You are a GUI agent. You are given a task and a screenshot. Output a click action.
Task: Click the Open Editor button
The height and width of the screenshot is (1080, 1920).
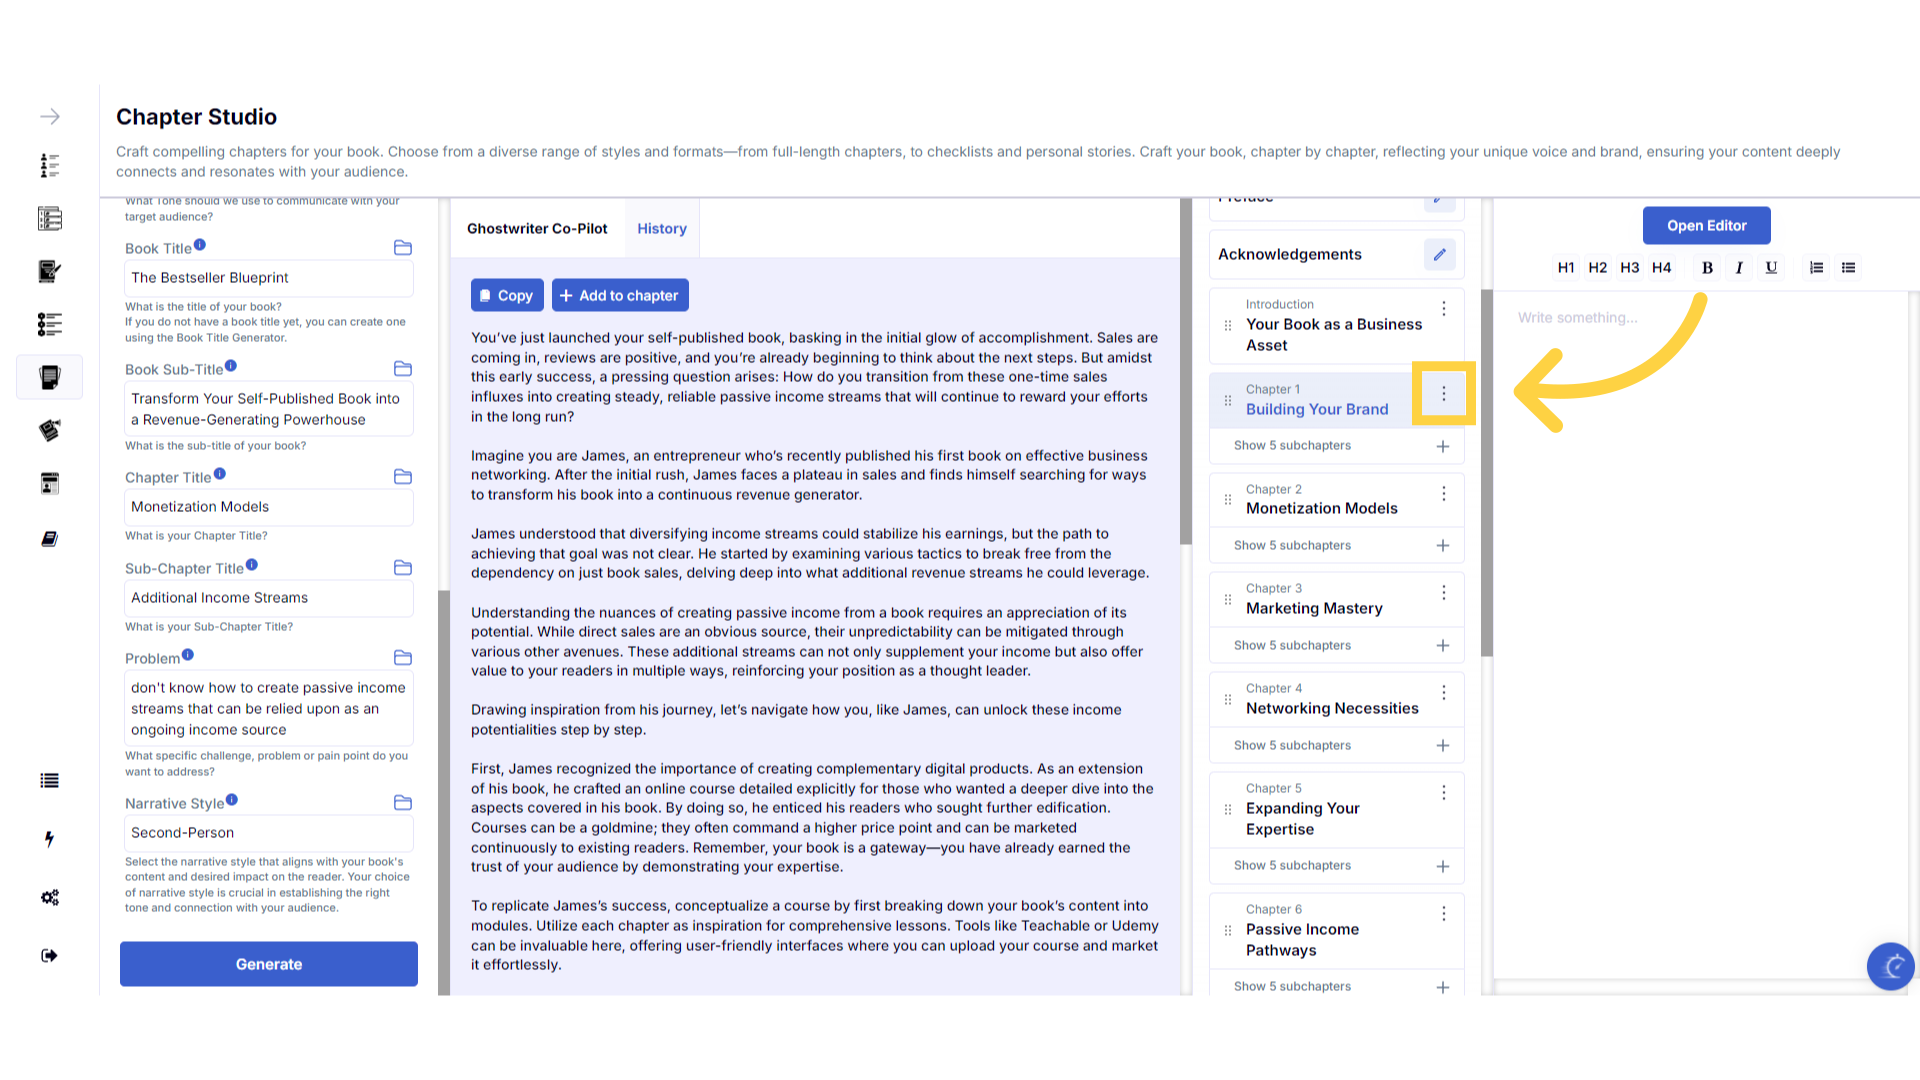tap(1706, 226)
